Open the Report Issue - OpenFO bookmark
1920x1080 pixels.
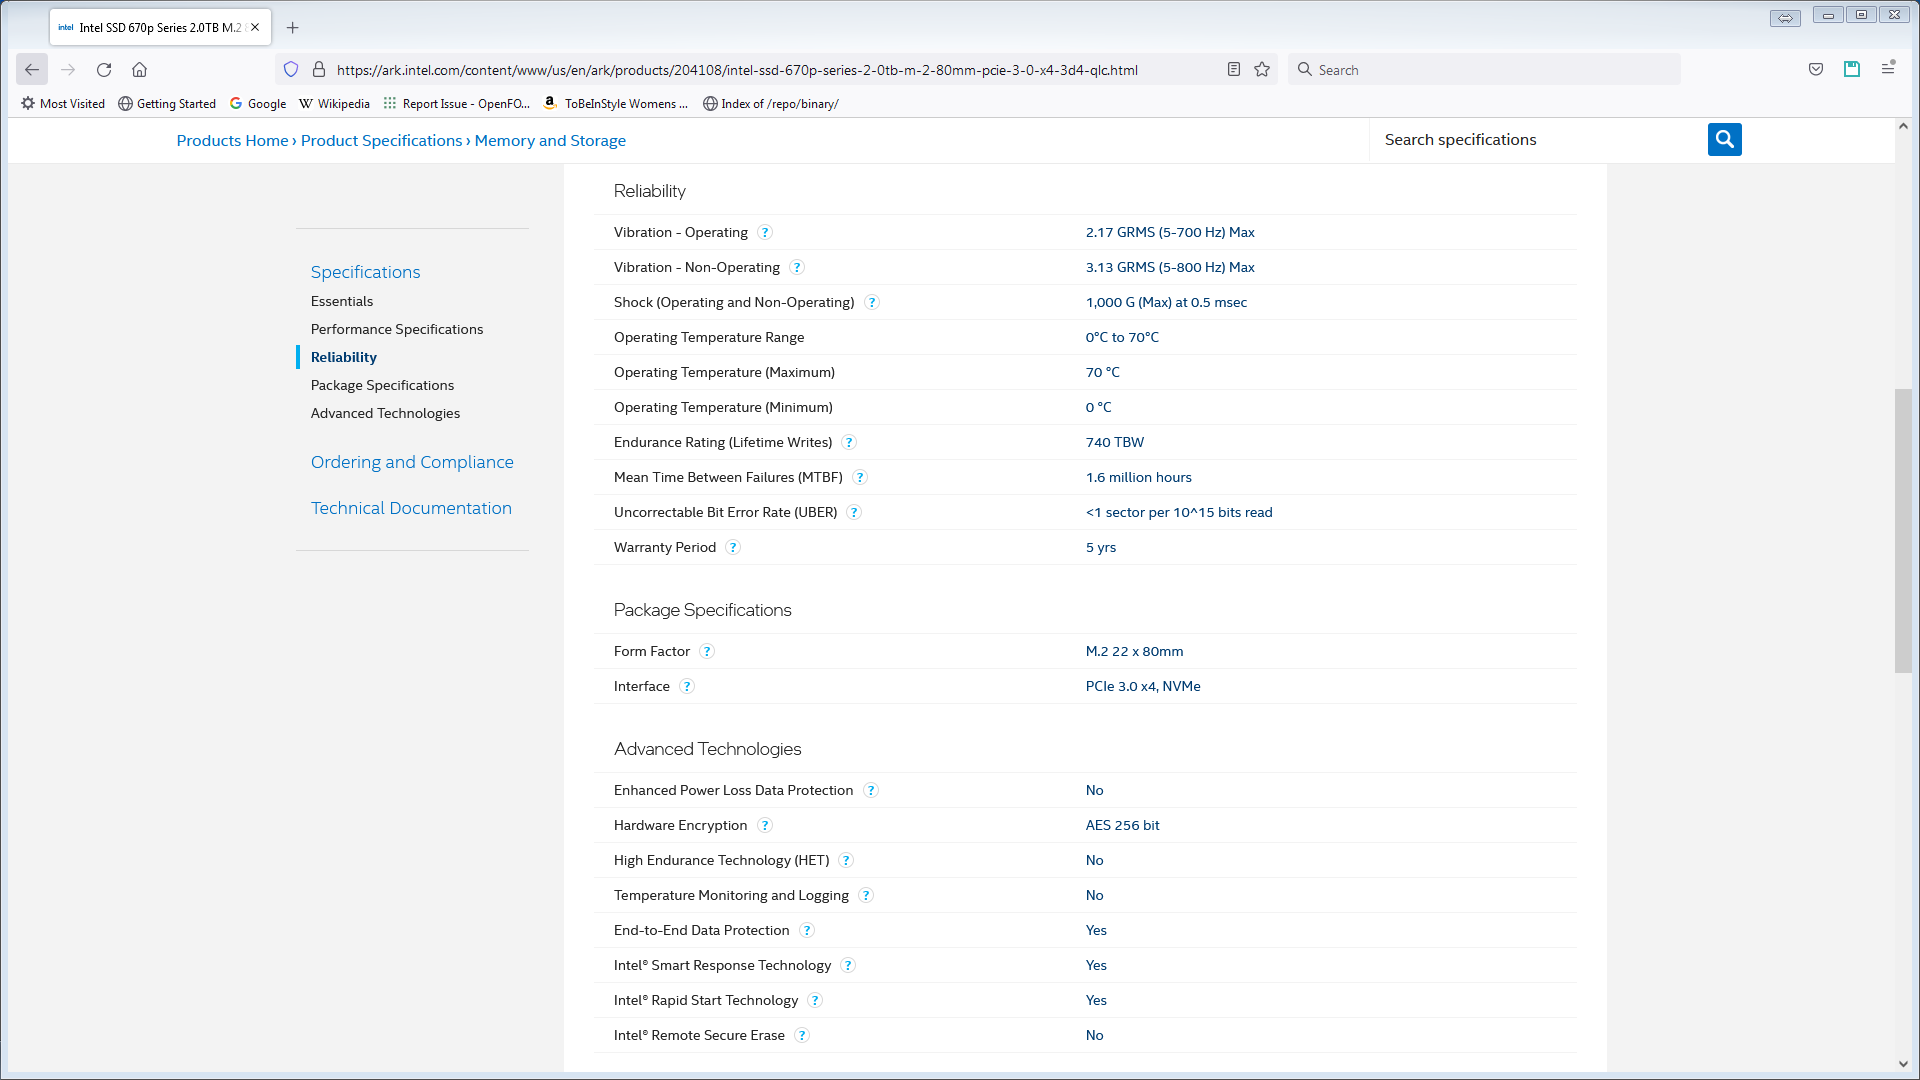pos(457,104)
